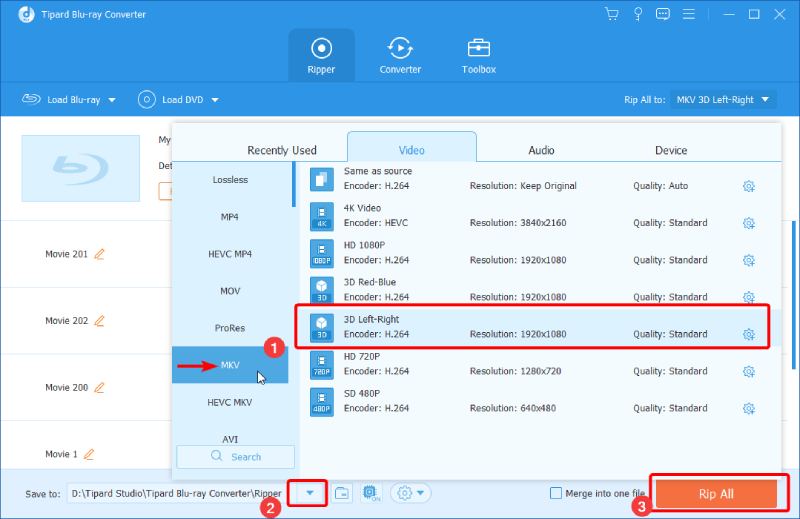
Task: Open the Recently Used tab
Action: (x=282, y=150)
